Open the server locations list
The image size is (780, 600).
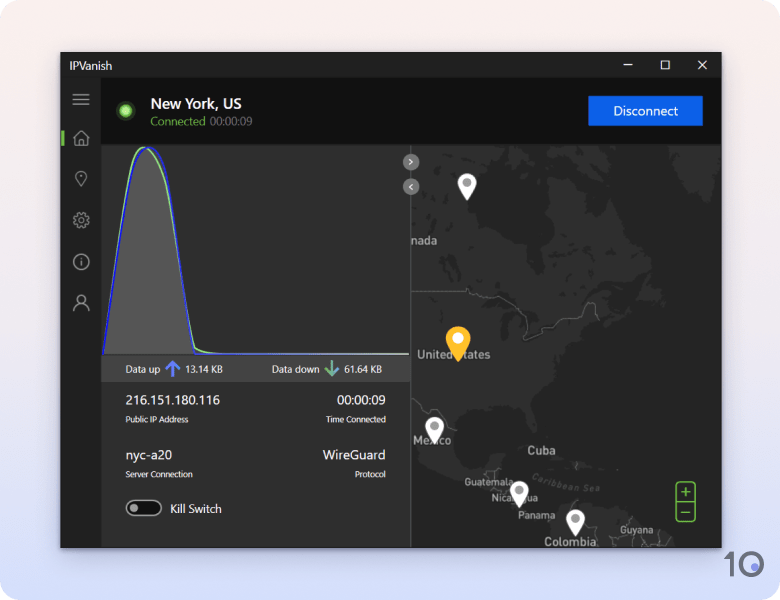81,179
